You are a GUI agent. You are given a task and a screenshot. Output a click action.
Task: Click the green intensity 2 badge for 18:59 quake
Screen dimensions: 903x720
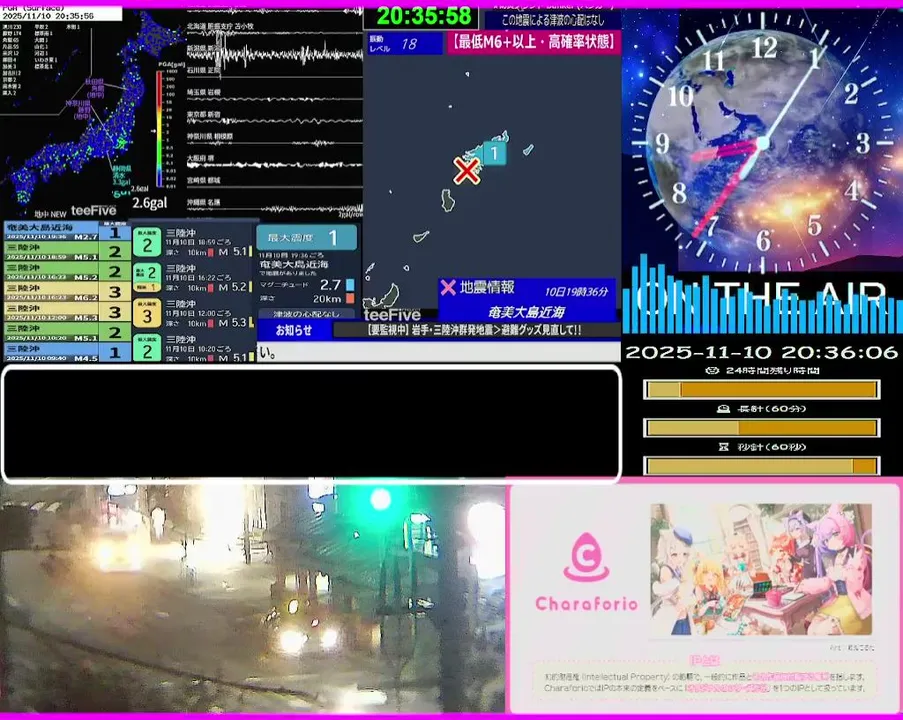coord(147,242)
